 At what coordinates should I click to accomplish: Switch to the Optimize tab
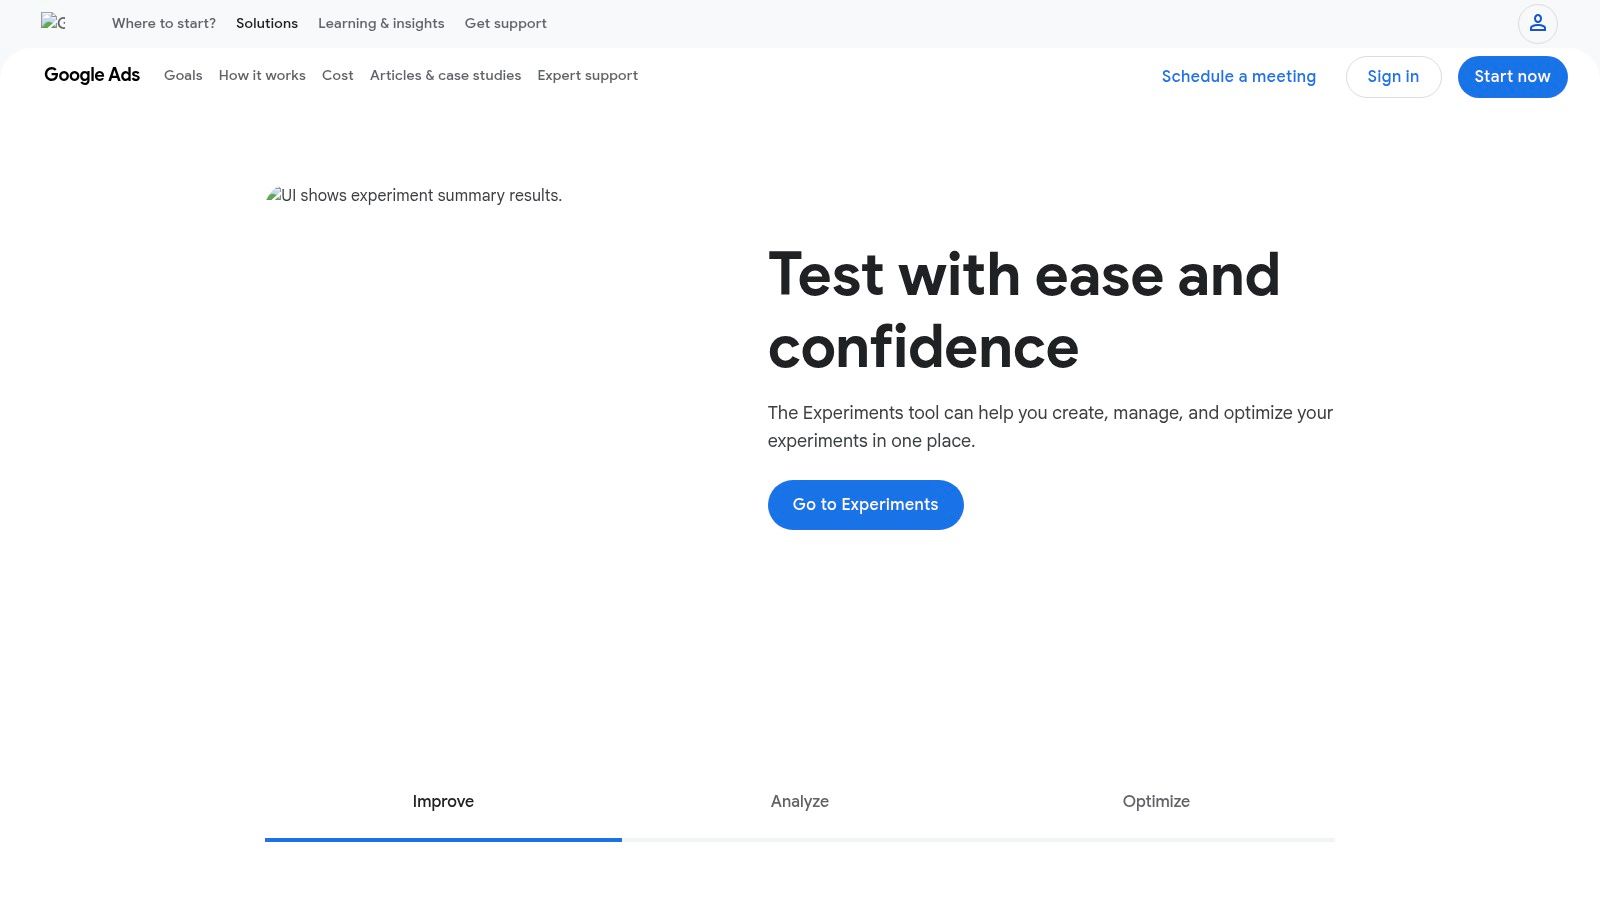coord(1156,801)
